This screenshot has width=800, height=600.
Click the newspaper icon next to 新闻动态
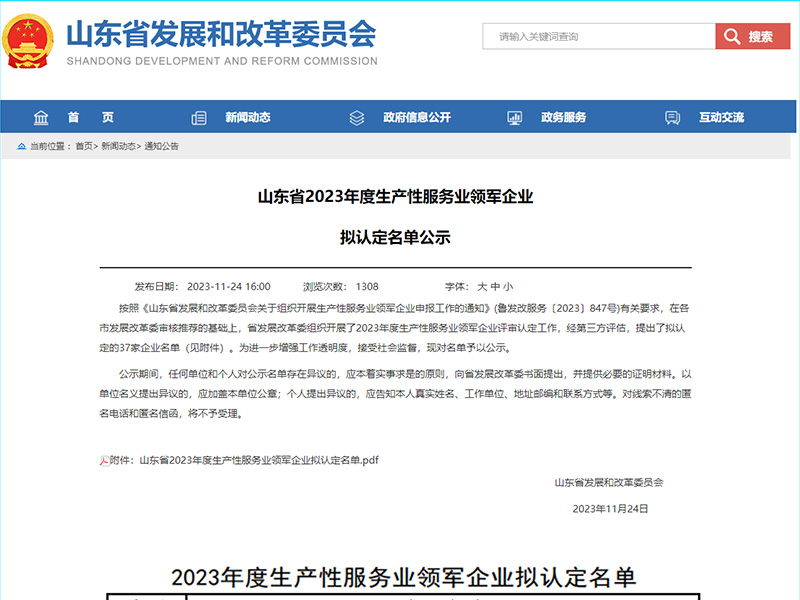tap(198, 117)
